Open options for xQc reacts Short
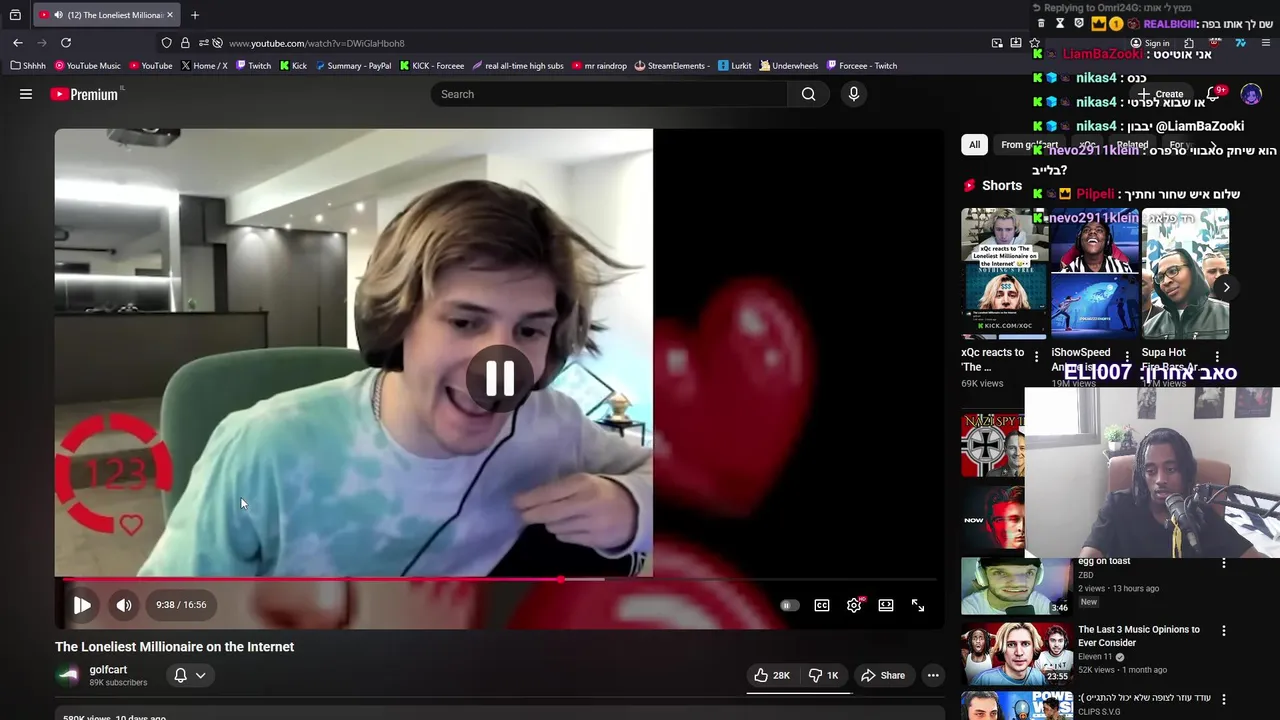This screenshot has width=1280, height=720. tap(1036, 357)
